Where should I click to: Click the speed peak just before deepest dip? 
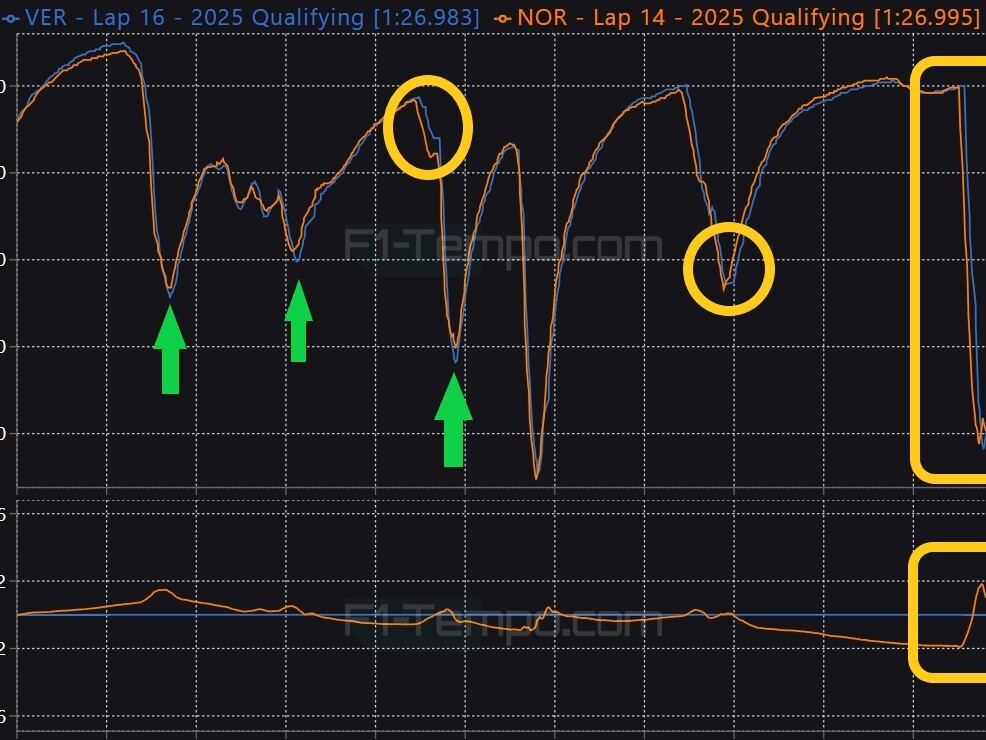tap(512, 145)
